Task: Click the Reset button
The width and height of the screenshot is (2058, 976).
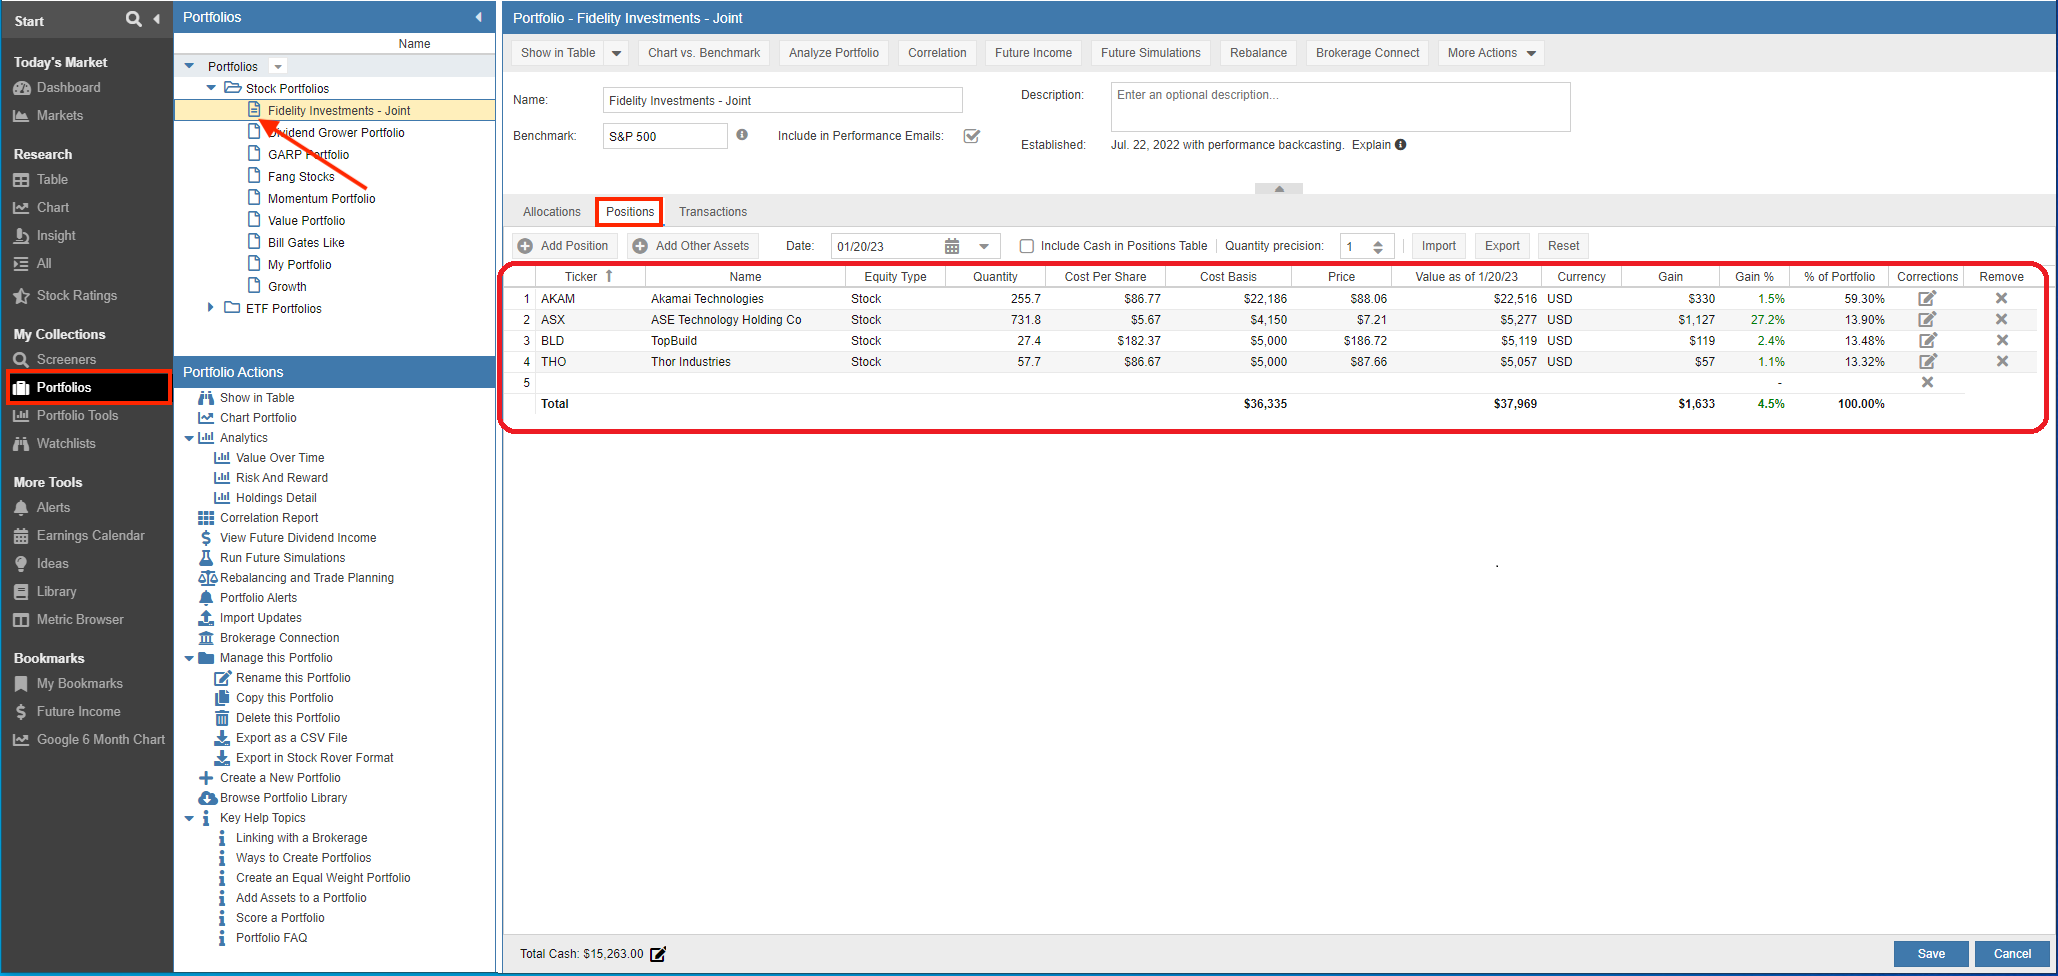Action: click(1564, 246)
